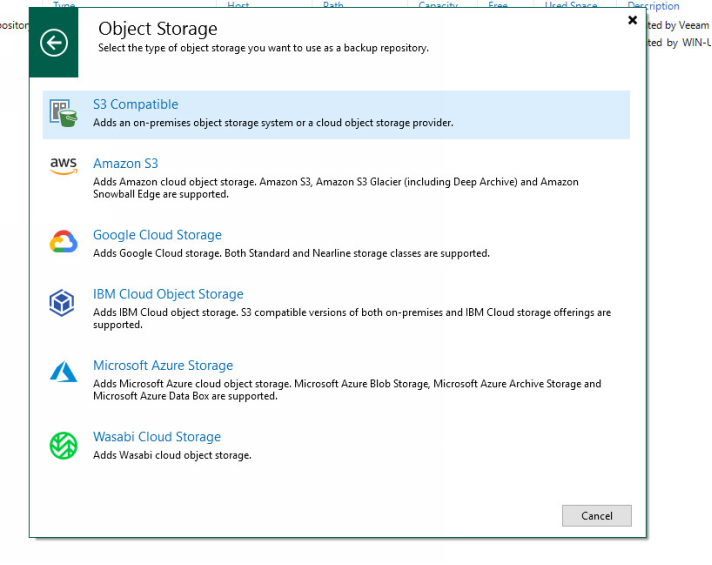Click the Microsoft Azure logo icon

[x=63, y=372]
